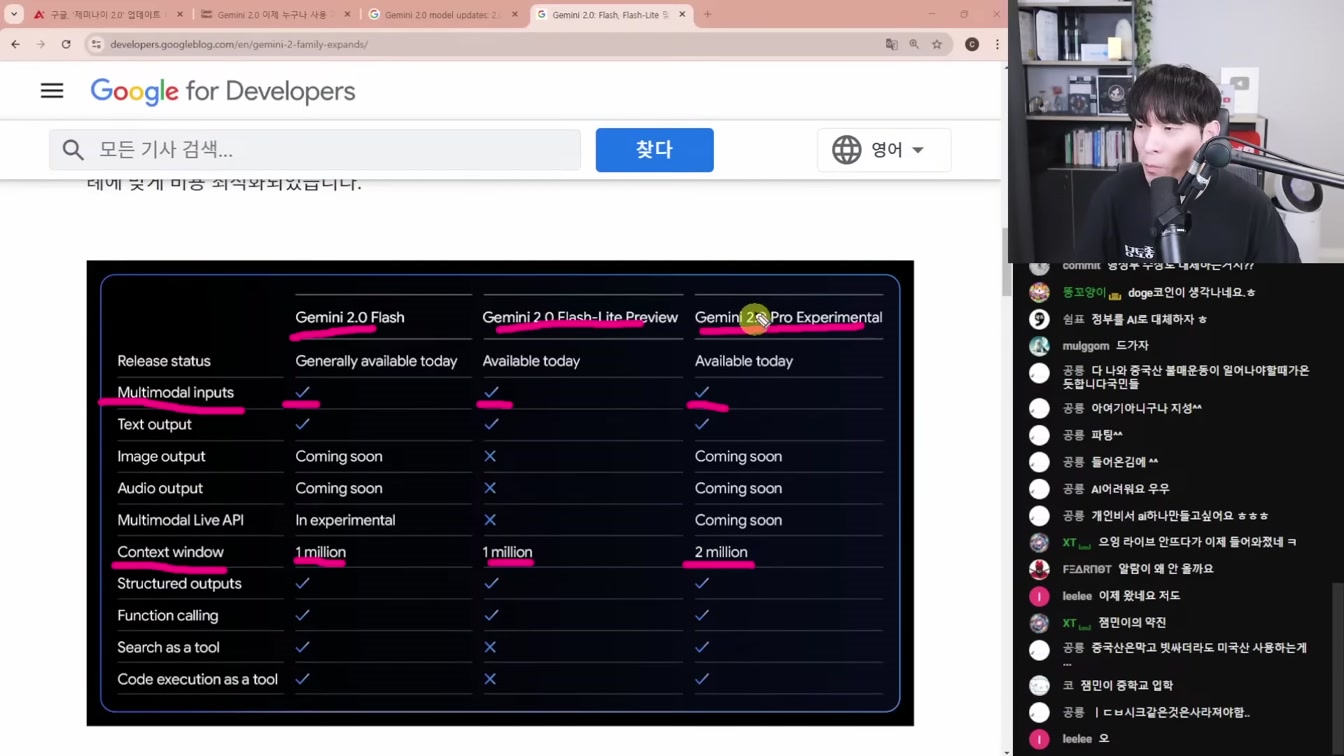Close the '구글, 제미나이 2.0 업데이트' tab
1344x756 pixels.
pos(180,15)
